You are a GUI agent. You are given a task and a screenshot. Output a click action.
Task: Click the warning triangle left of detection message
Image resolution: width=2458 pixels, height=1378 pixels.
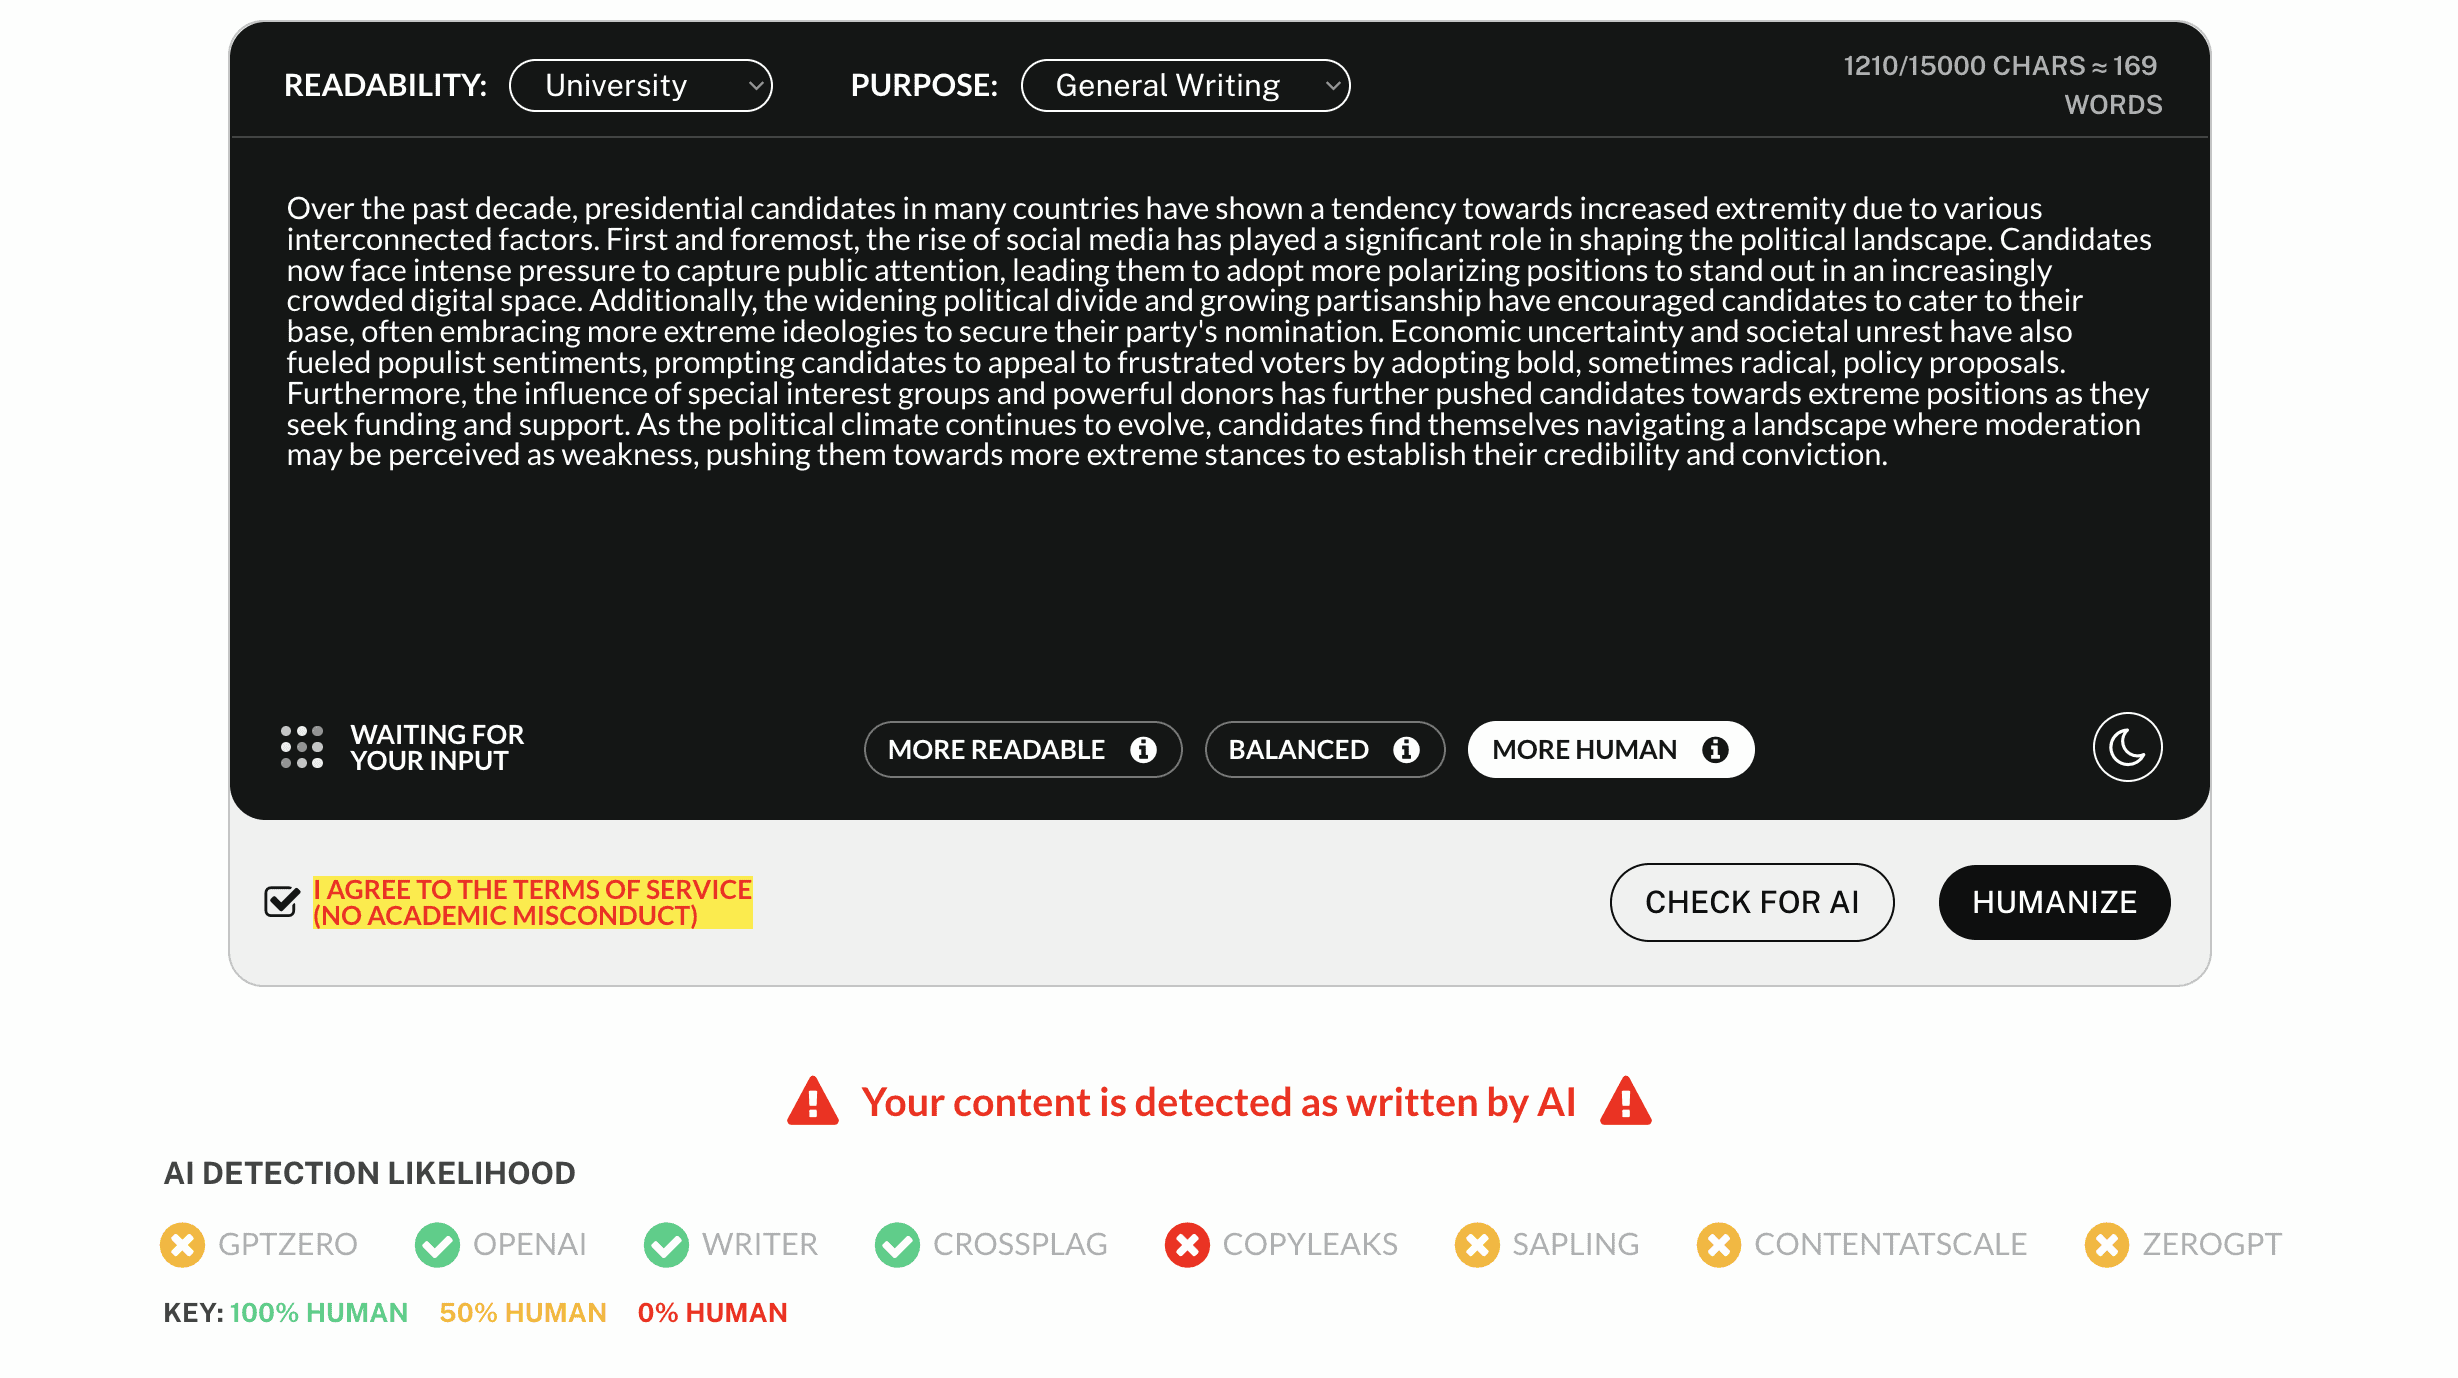(x=813, y=1101)
